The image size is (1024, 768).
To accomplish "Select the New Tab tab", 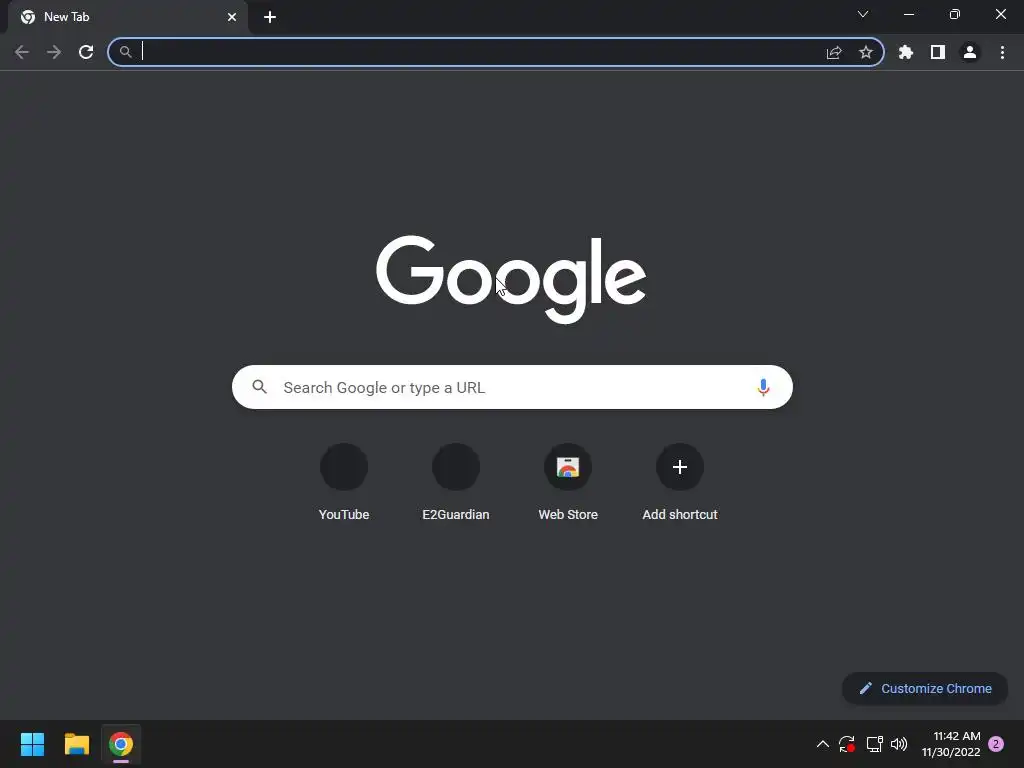I will point(128,17).
